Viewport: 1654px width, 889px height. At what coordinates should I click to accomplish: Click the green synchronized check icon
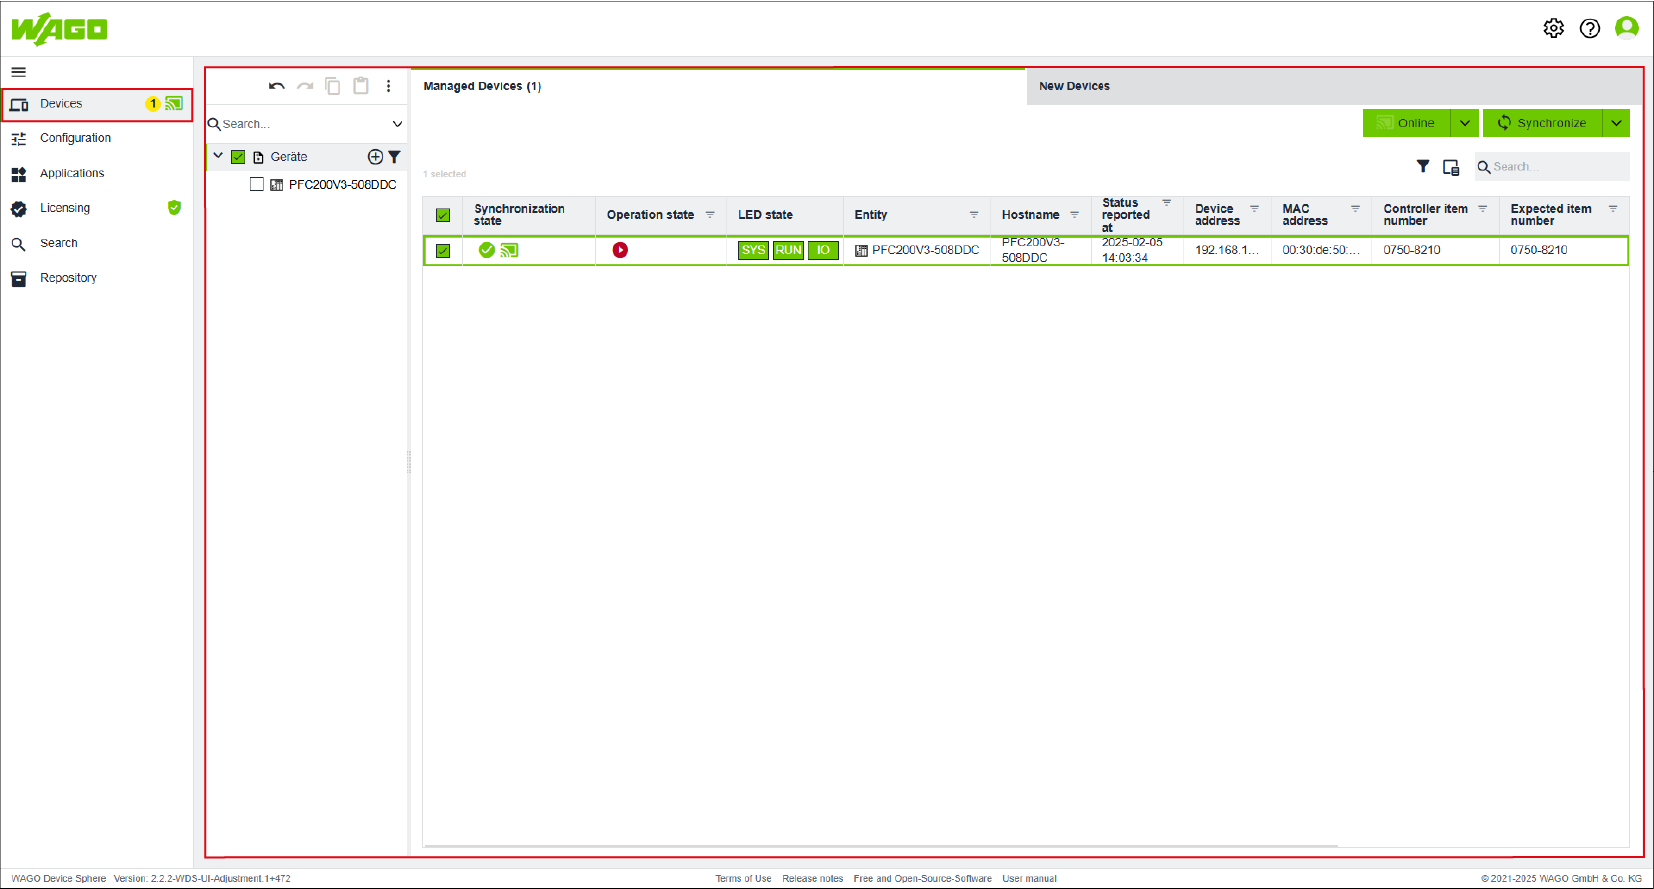coord(487,250)
